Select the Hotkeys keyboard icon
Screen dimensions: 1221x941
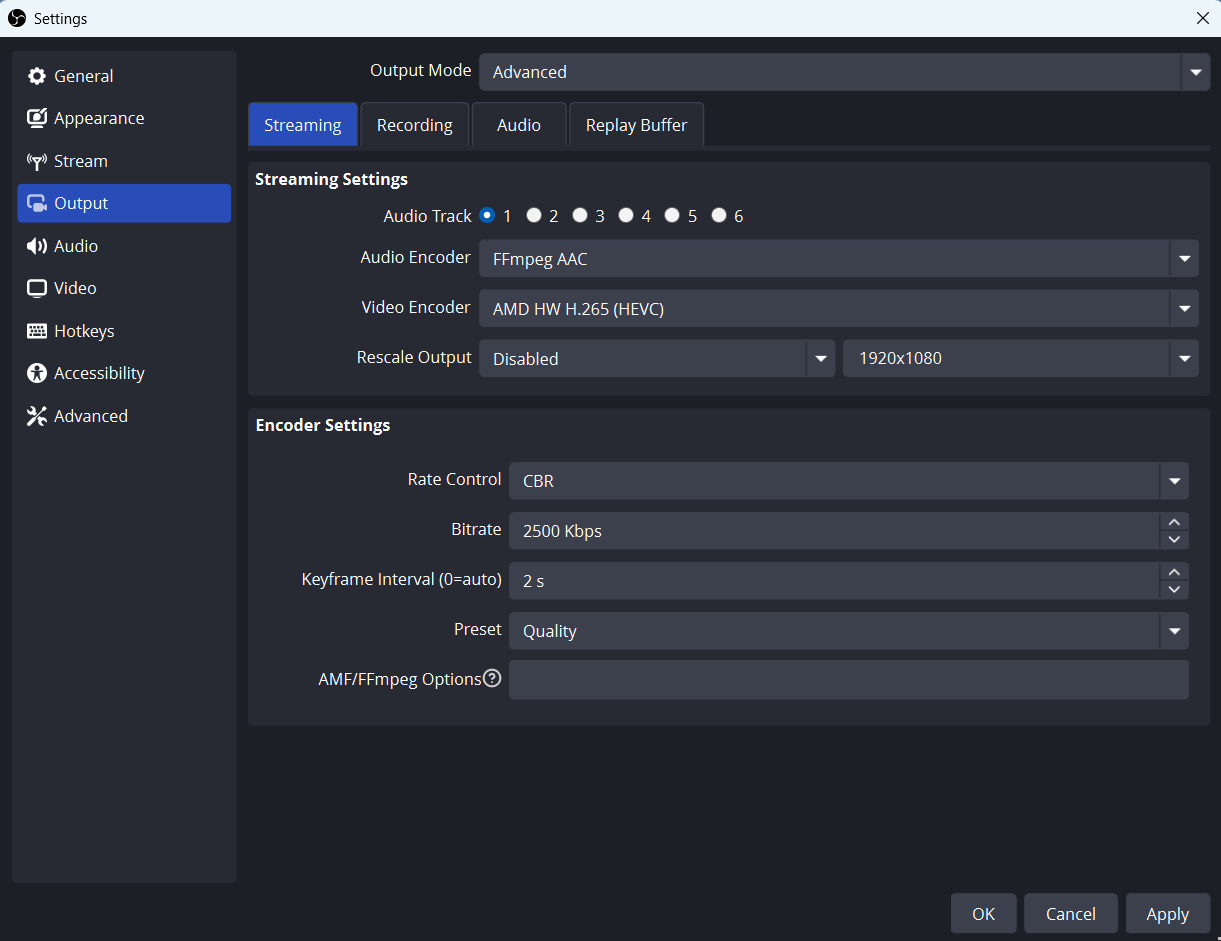37,331
